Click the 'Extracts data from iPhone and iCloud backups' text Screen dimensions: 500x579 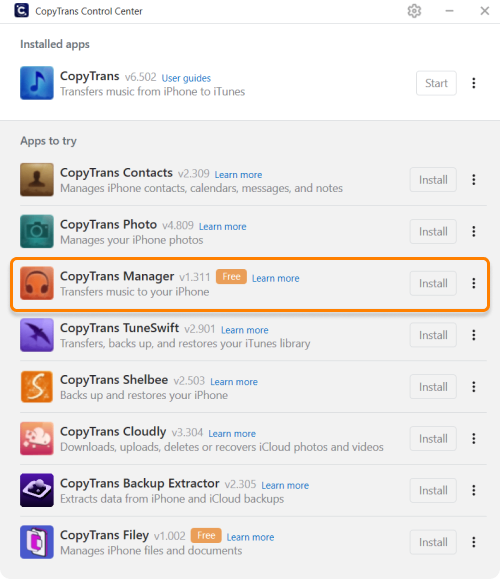click(172, 499)
